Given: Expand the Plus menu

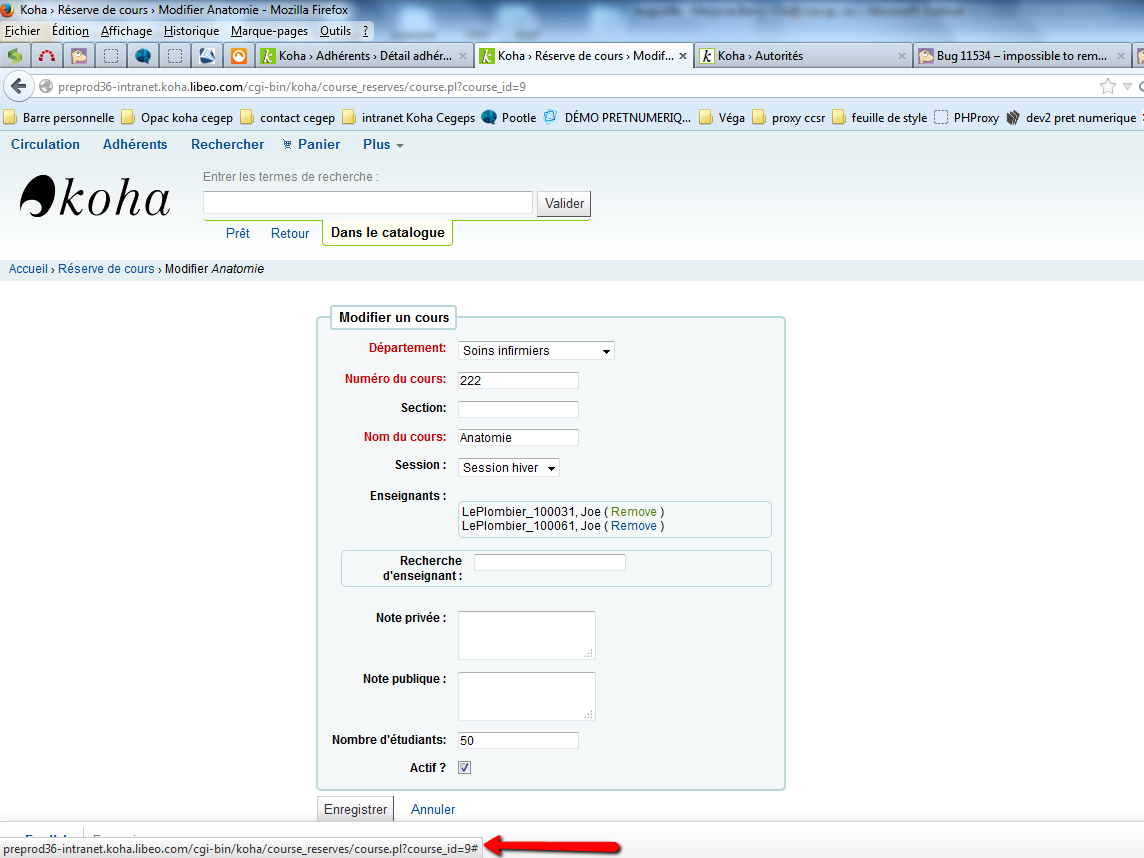Looking at the screenshot, I should [383, 144].
